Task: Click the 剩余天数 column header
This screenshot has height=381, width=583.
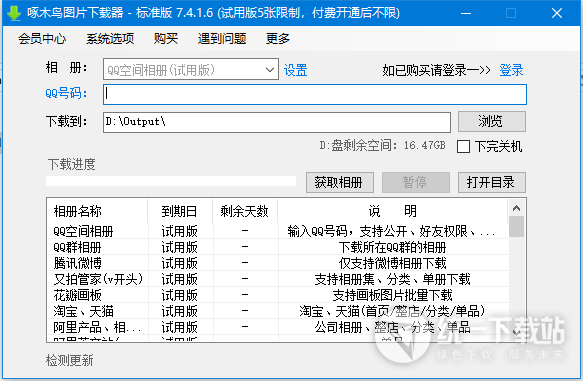Action: (x=245, y=211)
